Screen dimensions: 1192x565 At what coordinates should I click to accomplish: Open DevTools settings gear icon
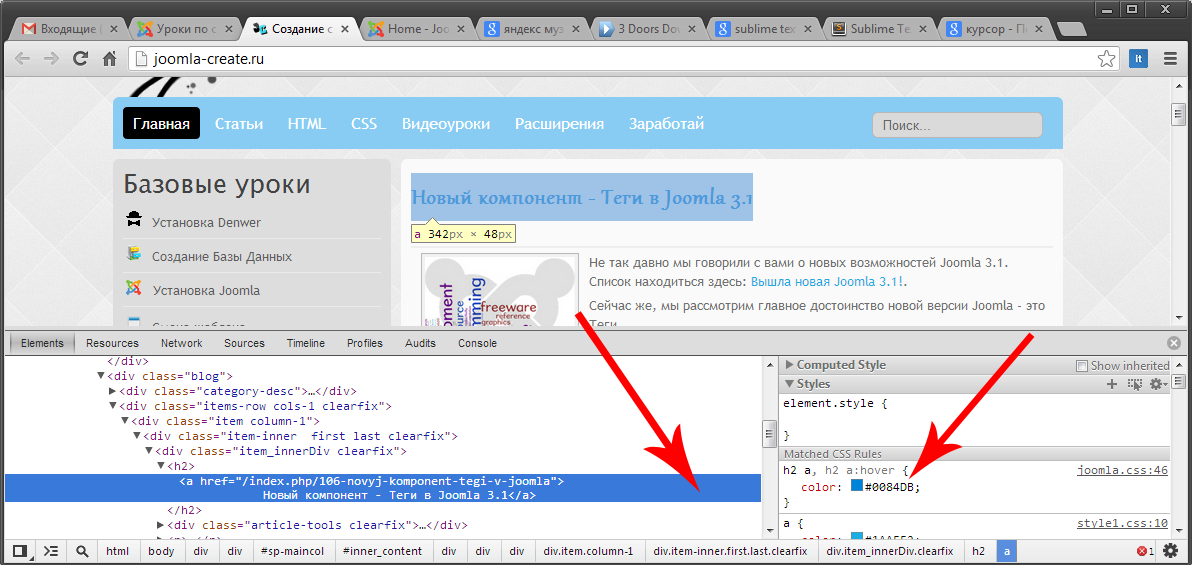tap(1171, 551)
